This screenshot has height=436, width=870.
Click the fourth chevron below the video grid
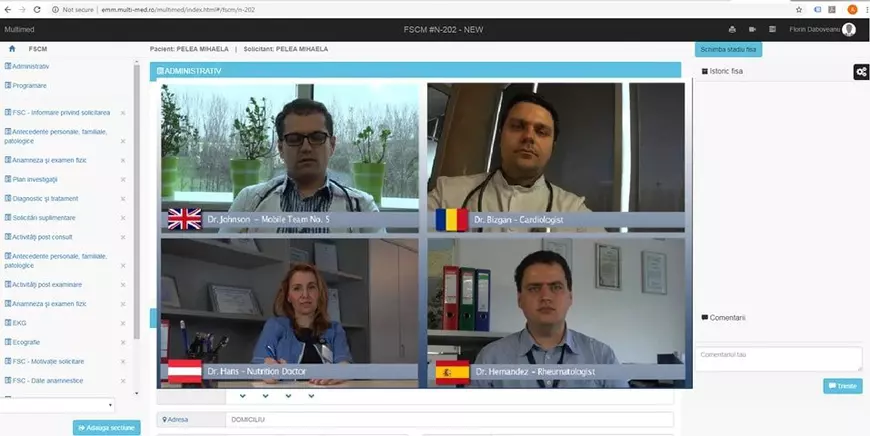(x=311, y=396)
